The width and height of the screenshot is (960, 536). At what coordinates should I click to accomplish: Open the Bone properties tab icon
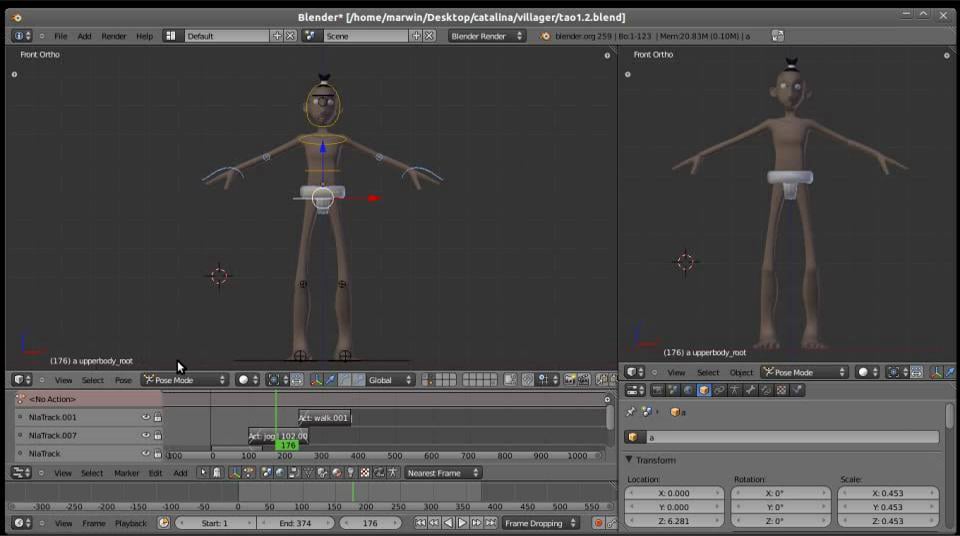point(751,390)
